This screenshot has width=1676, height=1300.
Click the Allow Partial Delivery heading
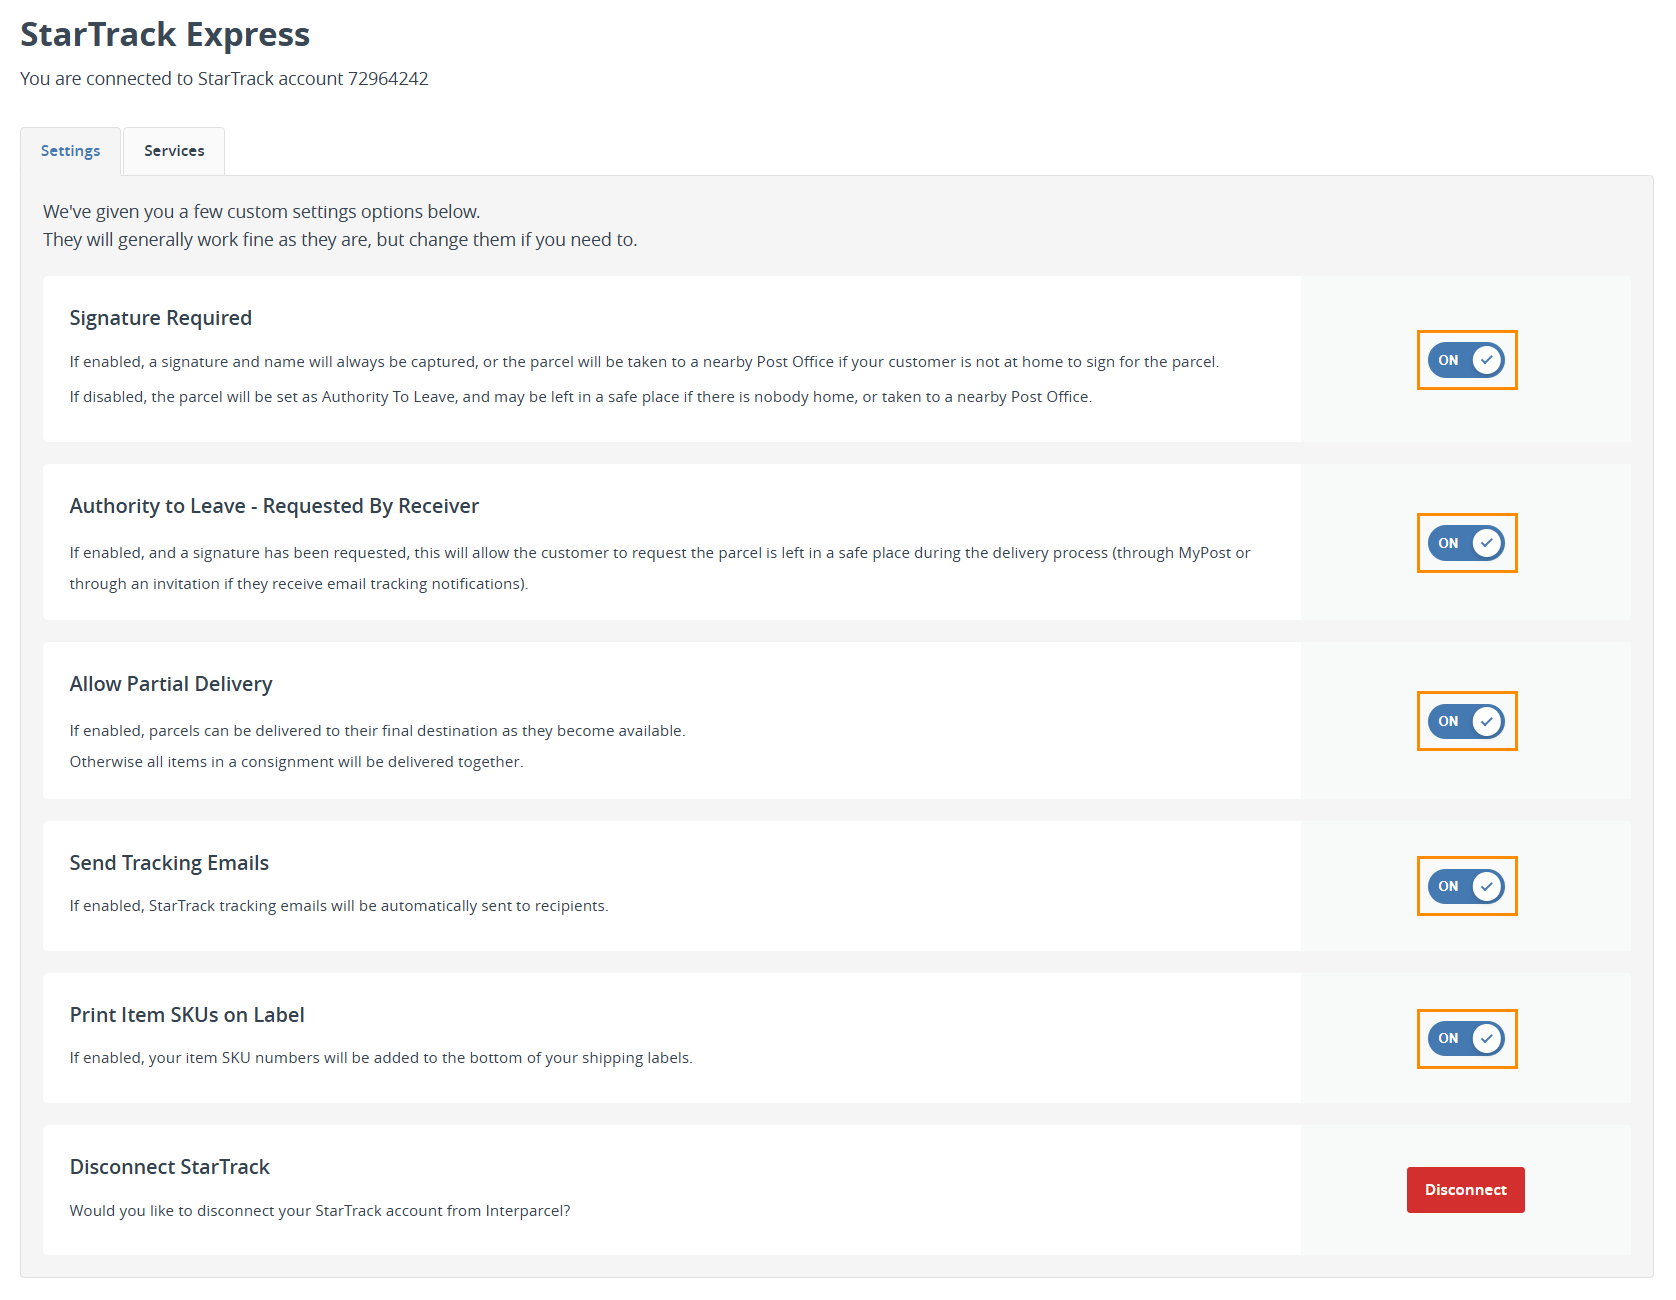[x=171, y=684]
